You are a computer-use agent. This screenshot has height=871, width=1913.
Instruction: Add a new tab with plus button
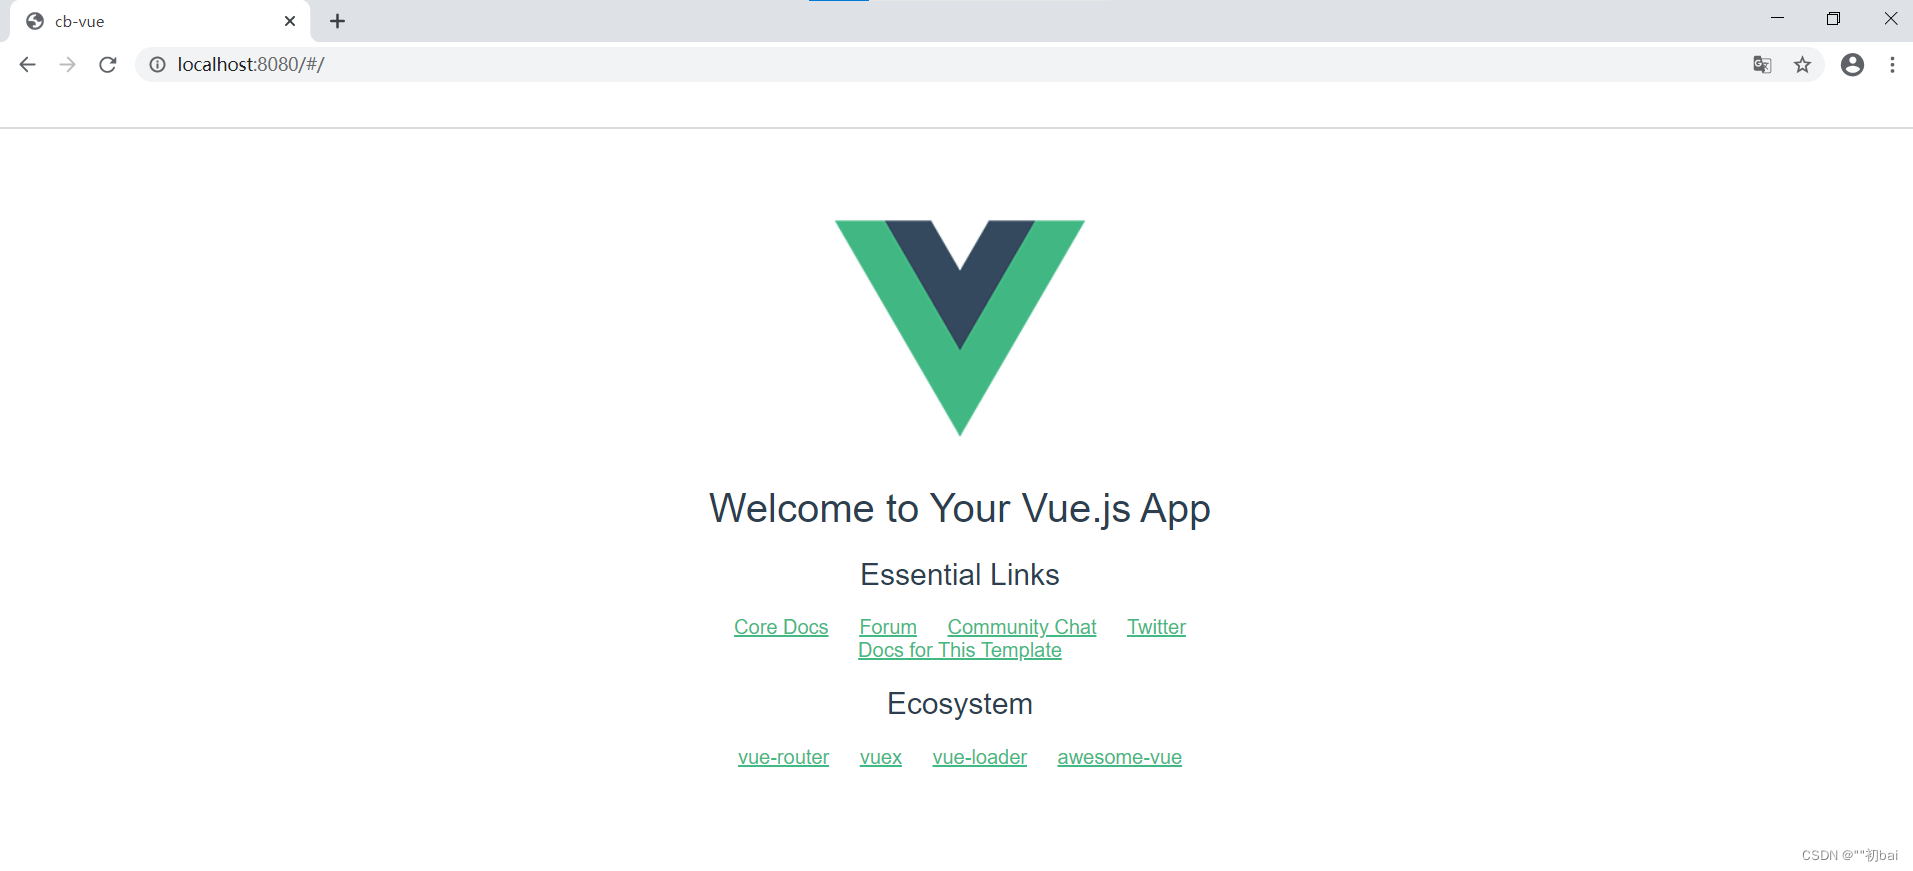pos(338,21)
